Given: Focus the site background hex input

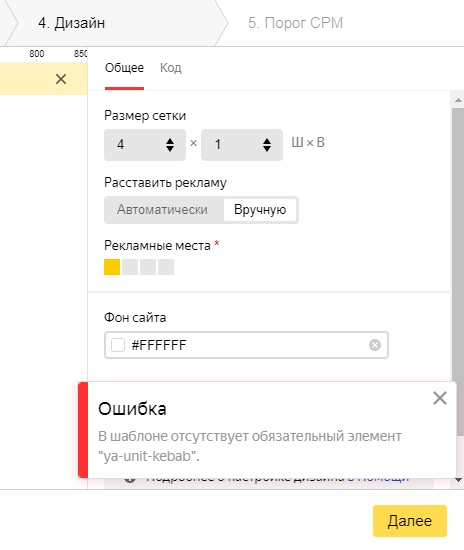Looking at the screenshot, I should click(246, 345).
